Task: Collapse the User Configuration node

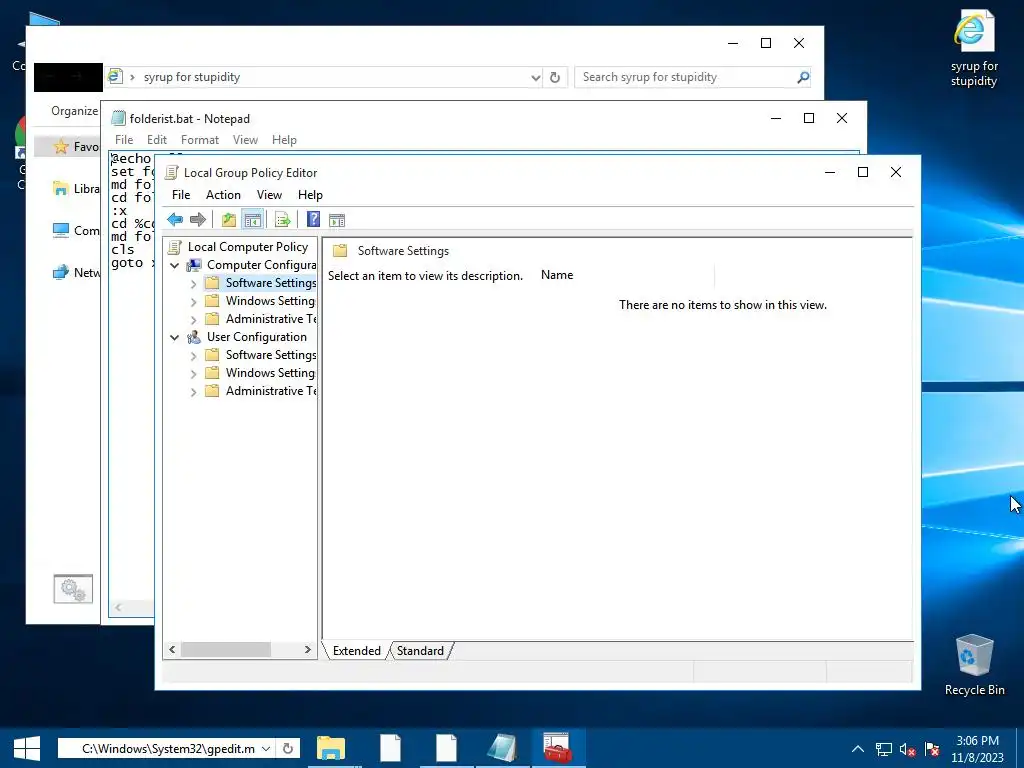Action: click(174, 338)
